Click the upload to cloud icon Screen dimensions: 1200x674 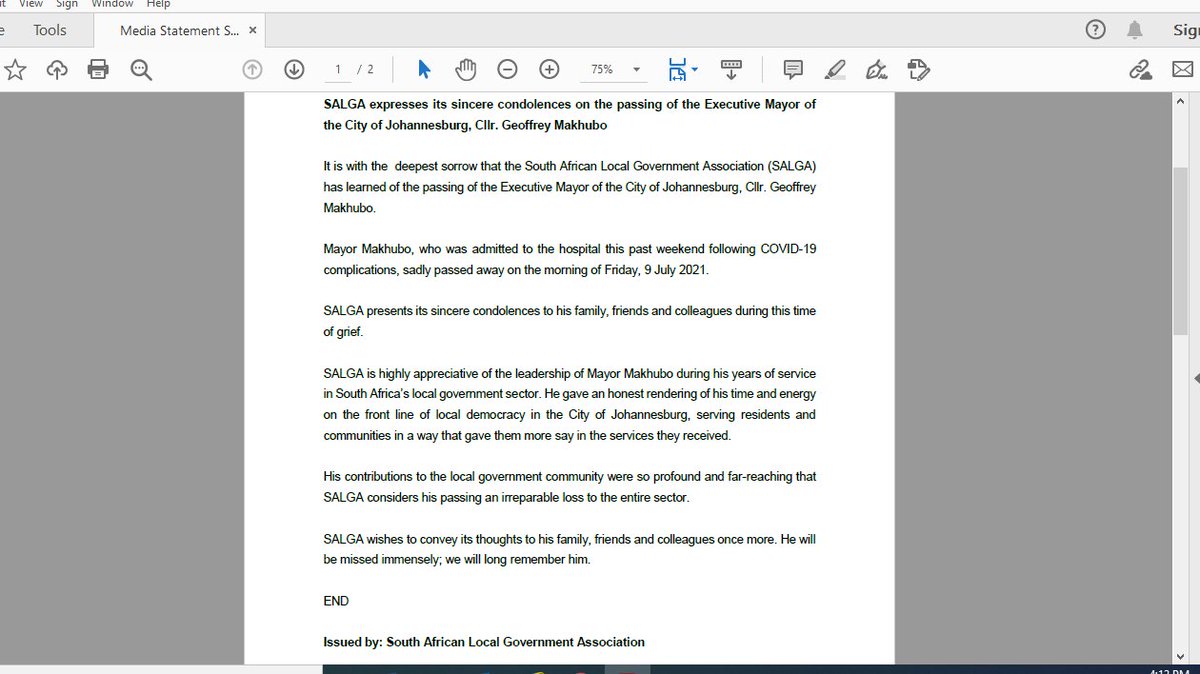(57, 69)
